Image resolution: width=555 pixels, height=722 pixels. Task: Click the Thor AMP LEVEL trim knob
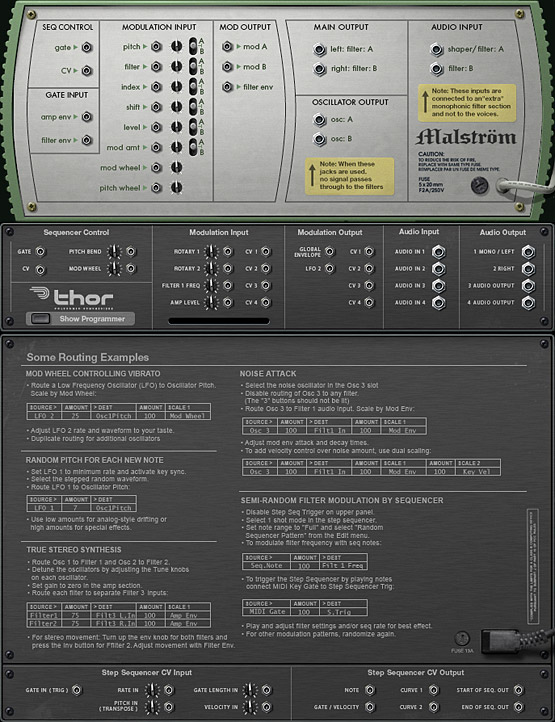[211, 303]
